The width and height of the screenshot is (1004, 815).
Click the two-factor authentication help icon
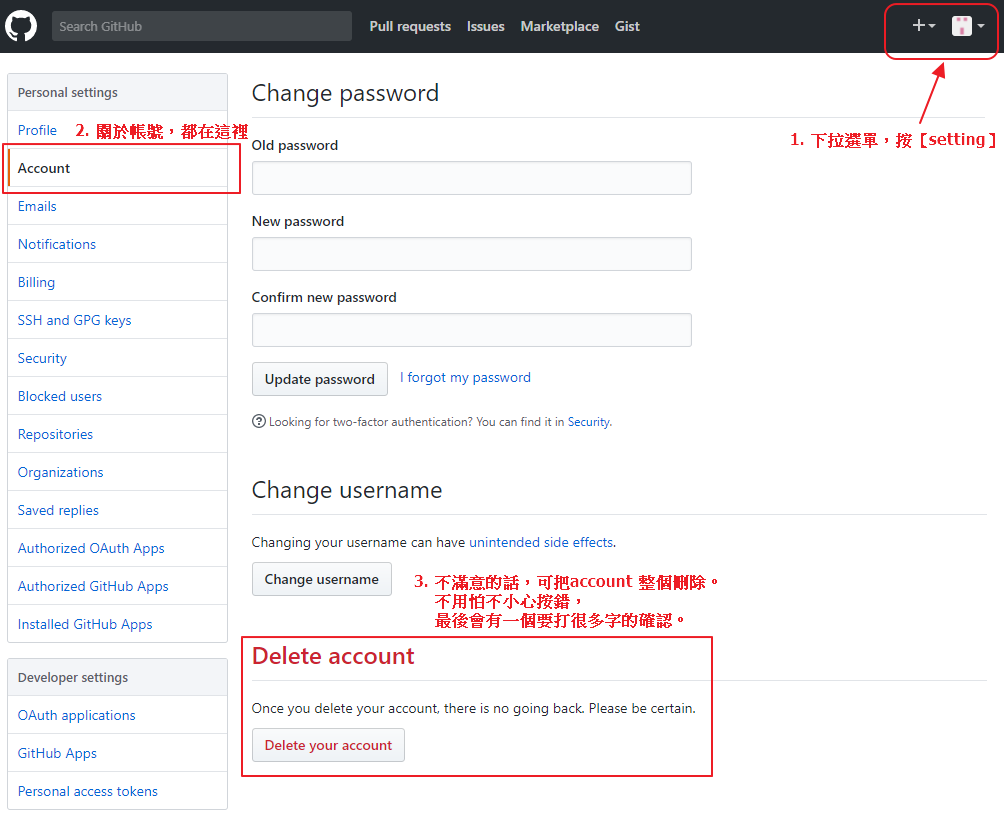click(258, 422)
